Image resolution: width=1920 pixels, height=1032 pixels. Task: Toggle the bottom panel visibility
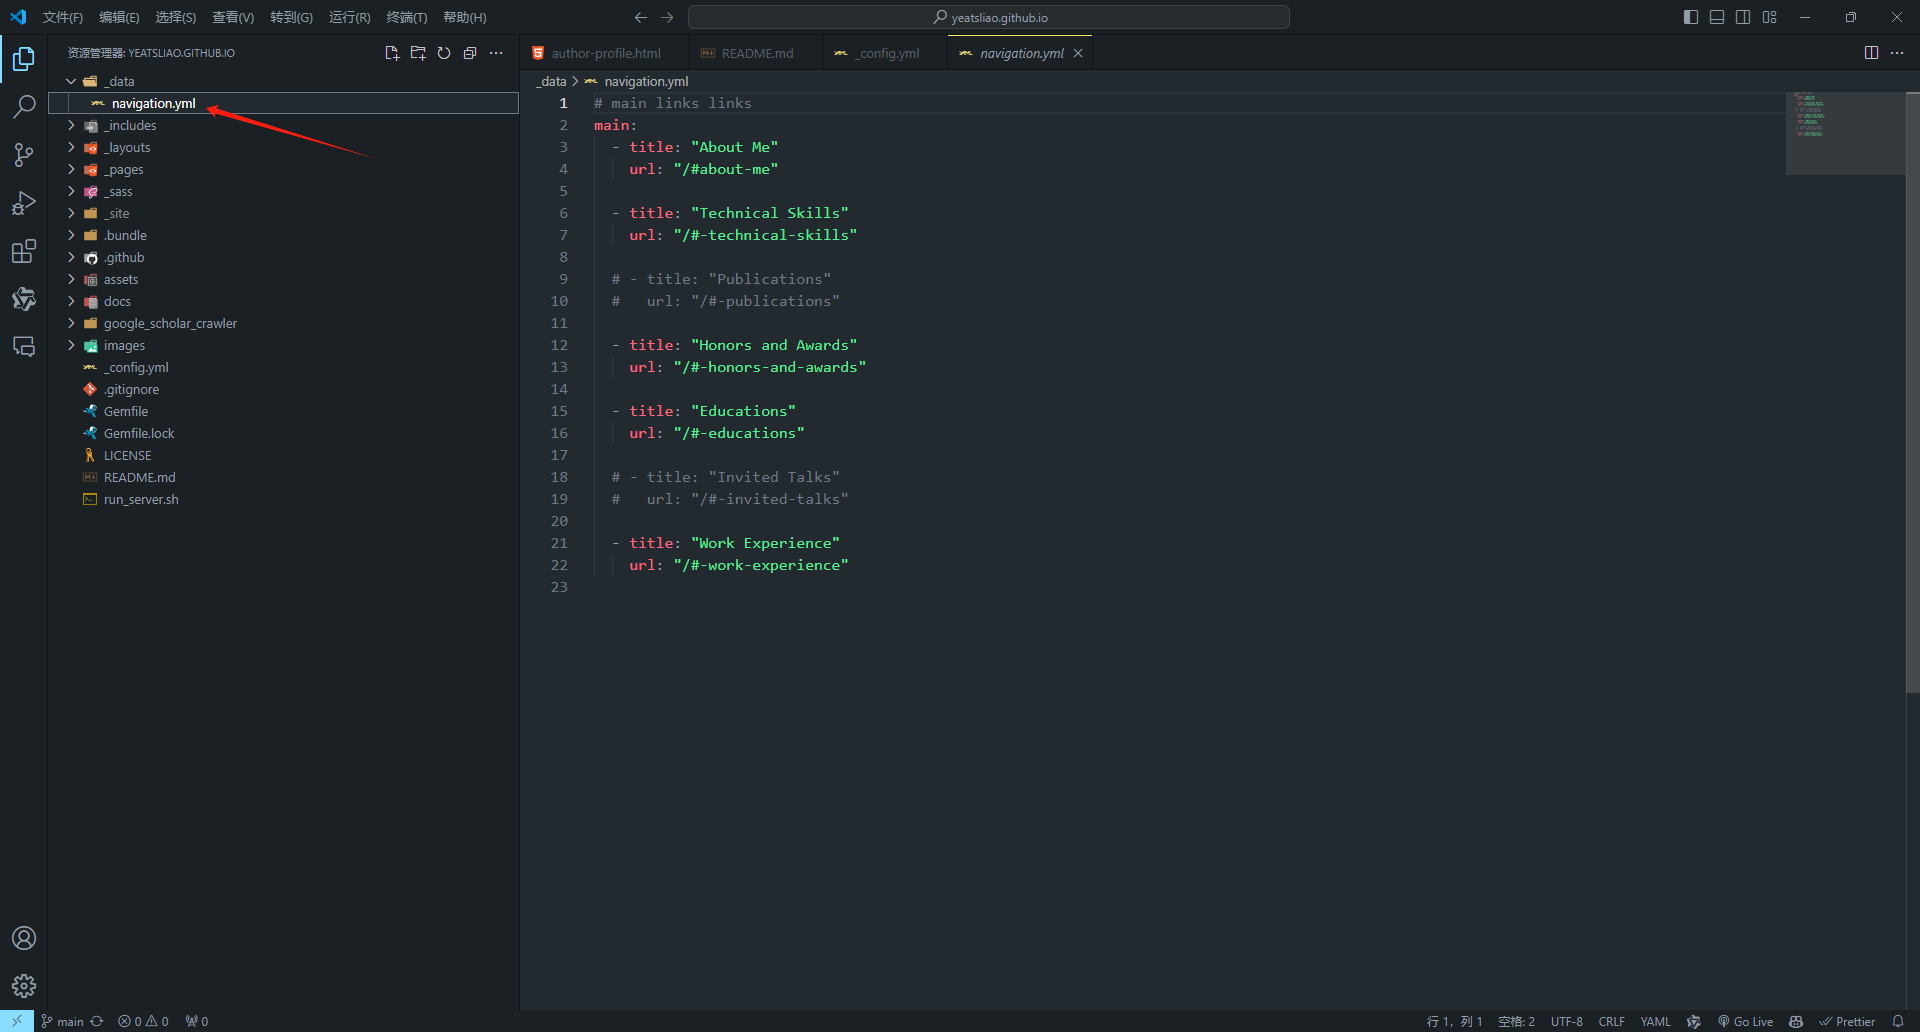click(x=1717, y=17)
